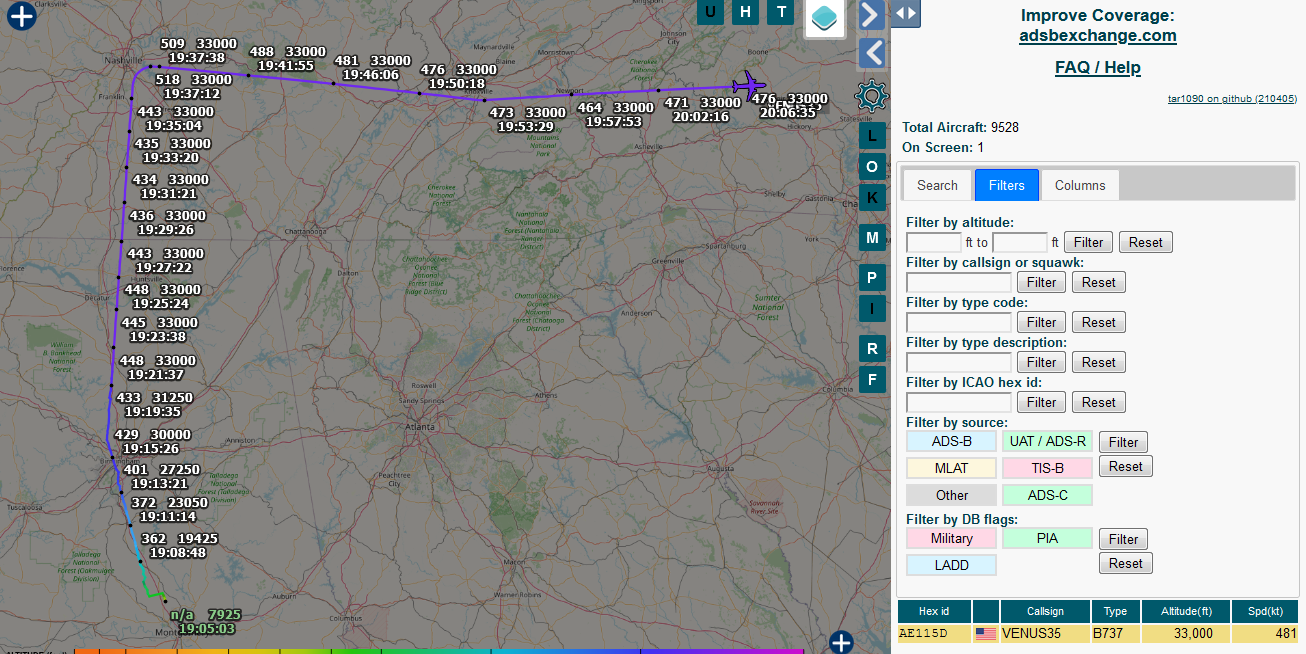Apply the type description filter

[x=1041, y=362]
